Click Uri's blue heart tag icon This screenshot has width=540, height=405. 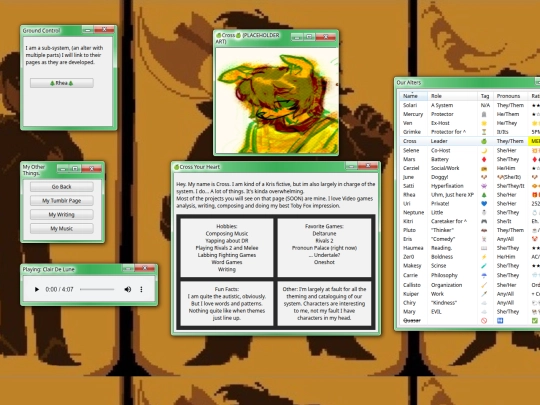coord(484,204)
